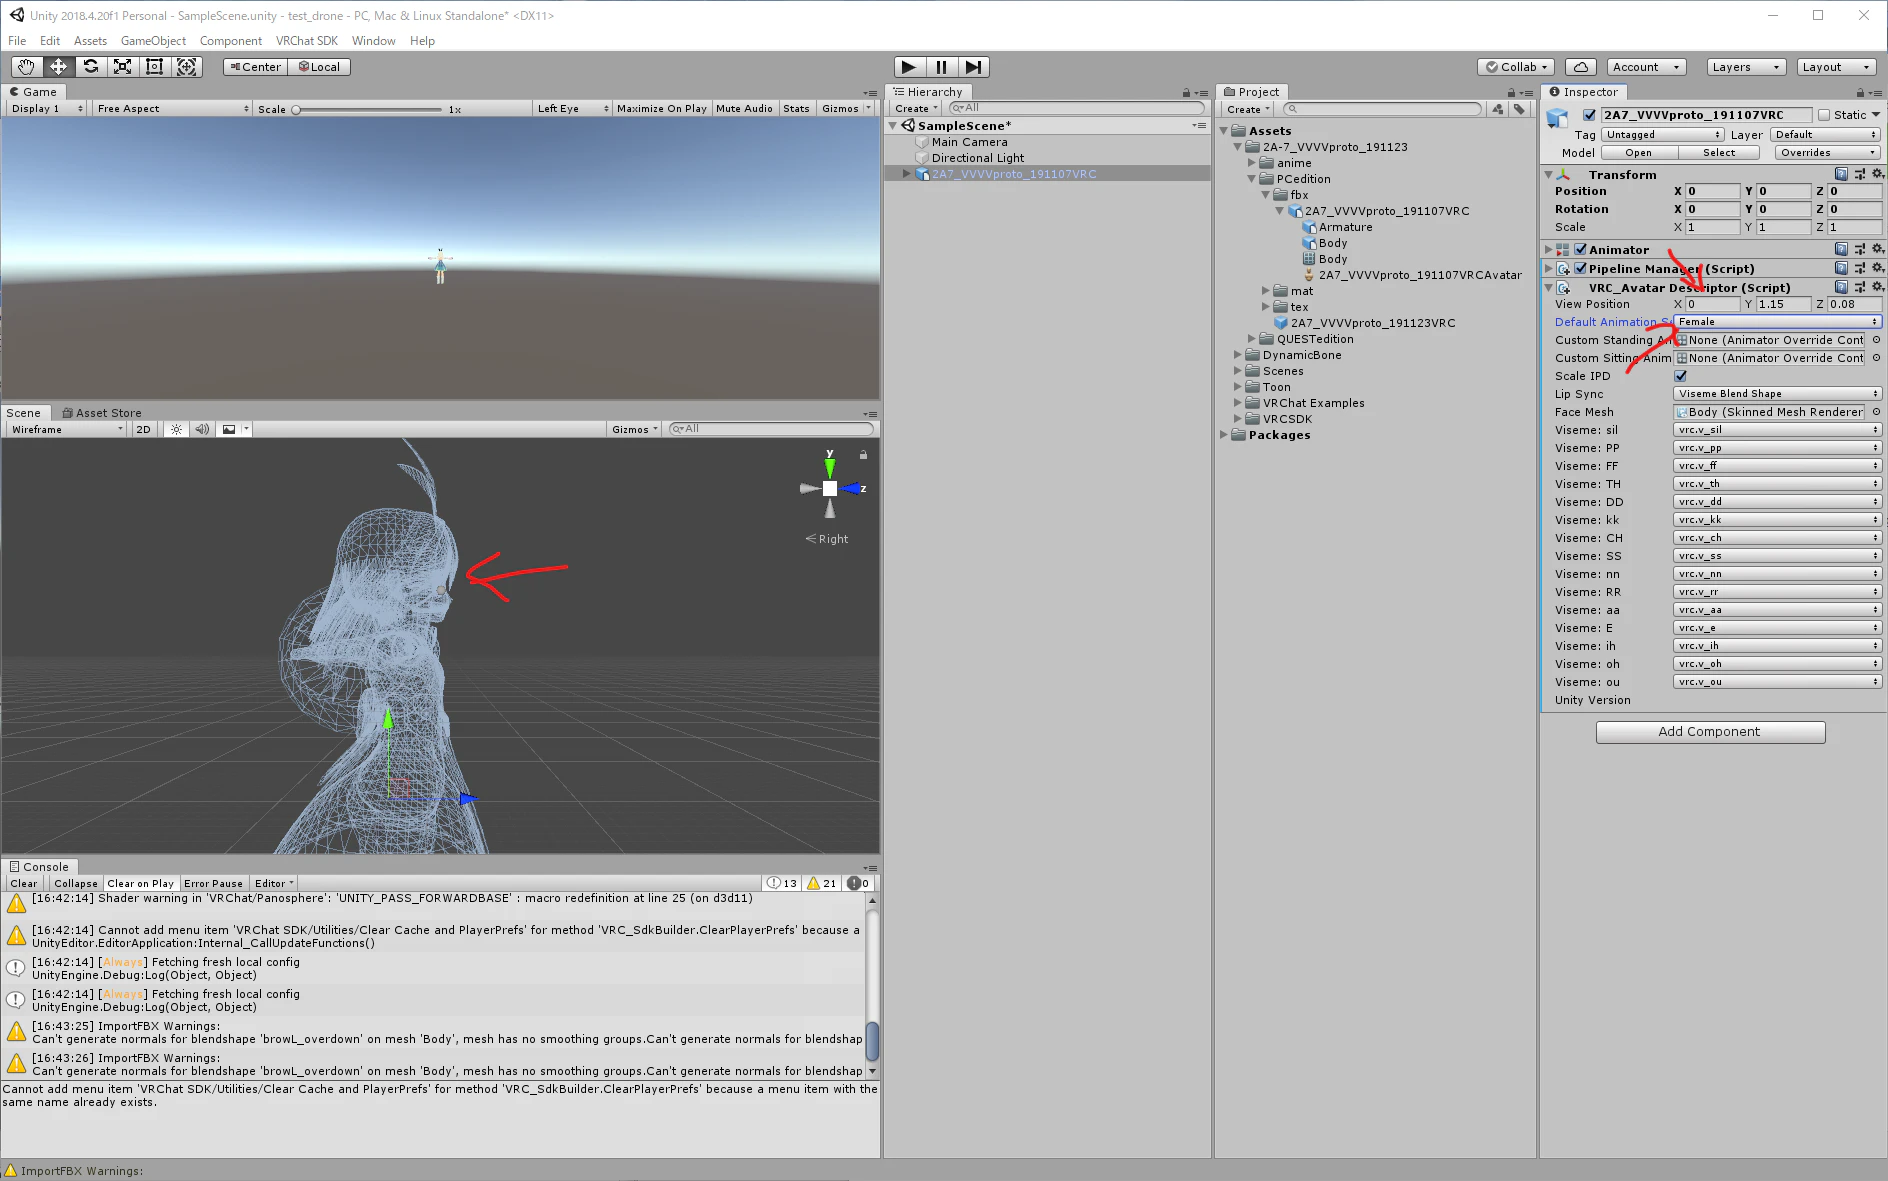The width and height of the screenshot is (1888, 1181).
Task: Open the GameObject menu
Action: (x=153, y=41)
